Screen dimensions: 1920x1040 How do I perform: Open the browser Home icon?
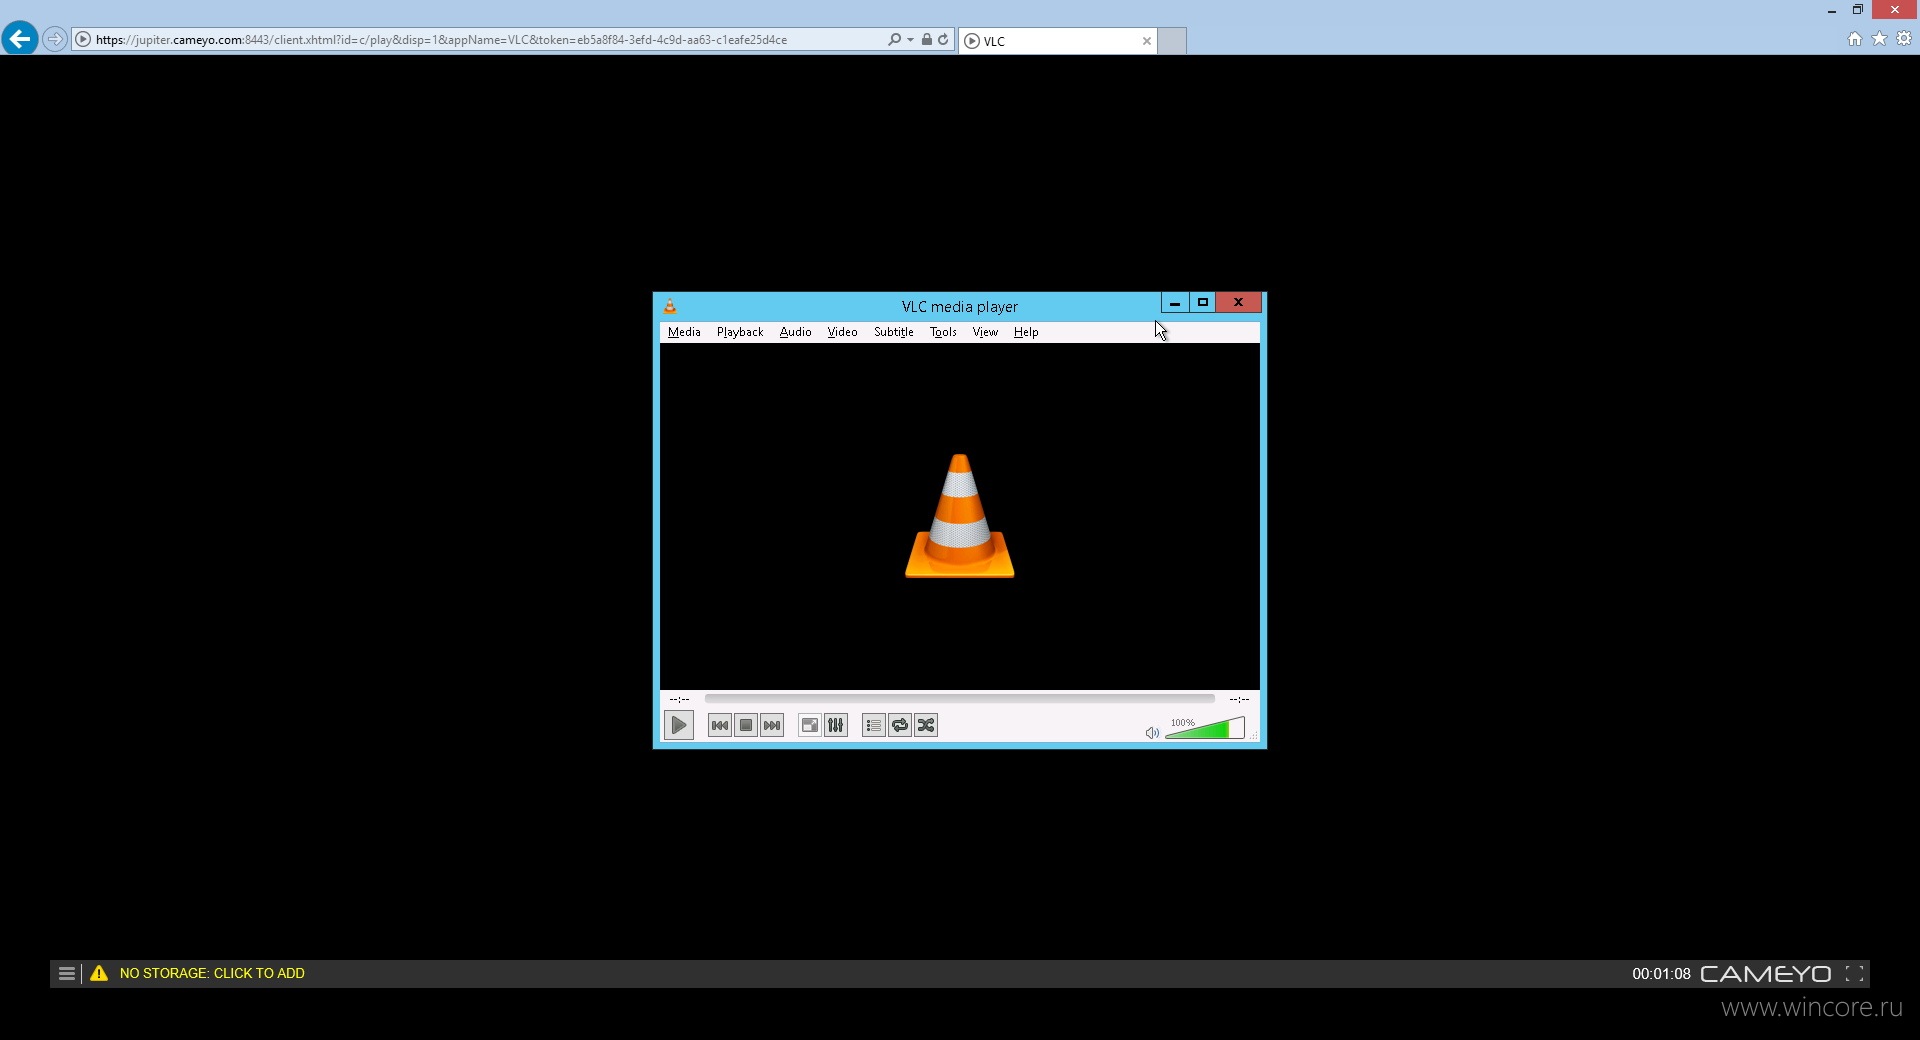[x=1855, y=38]
